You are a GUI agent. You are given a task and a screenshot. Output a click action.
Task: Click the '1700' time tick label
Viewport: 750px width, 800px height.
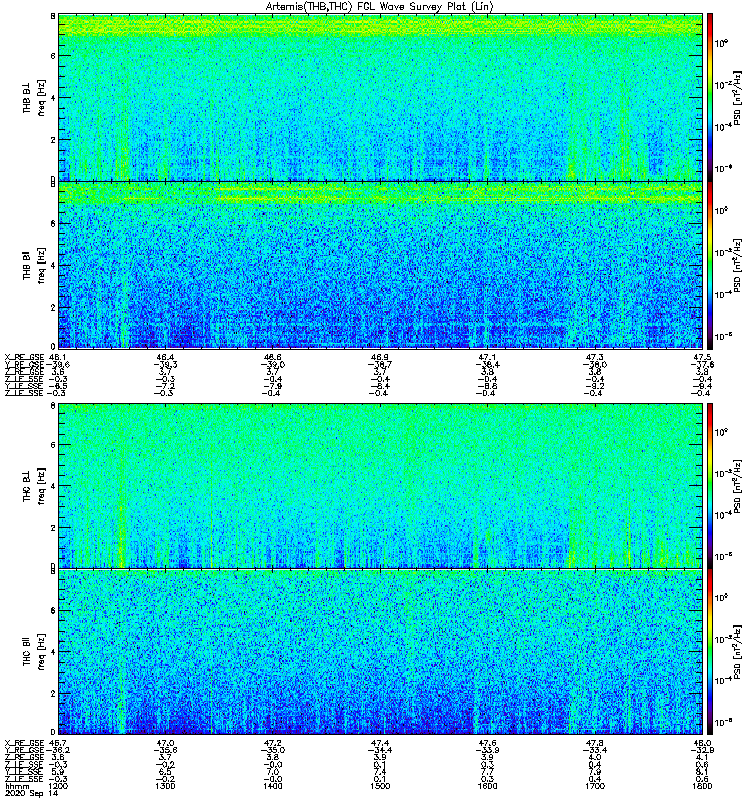pyautogui.click(x=595, y=786)
